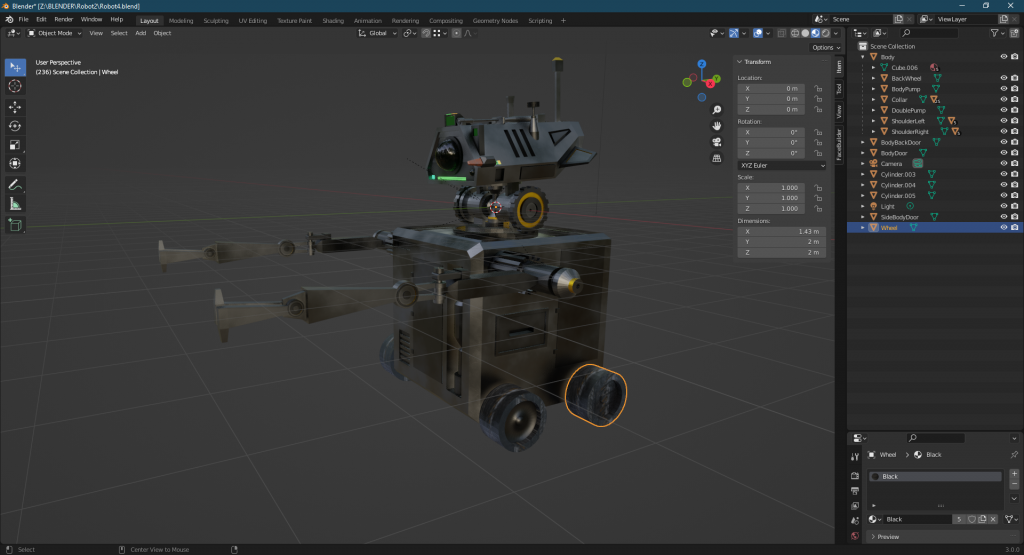Open the Tool properties tab icon
Image resolution: width=1024 pixels, height=555 pixels.
pos(855,456)
